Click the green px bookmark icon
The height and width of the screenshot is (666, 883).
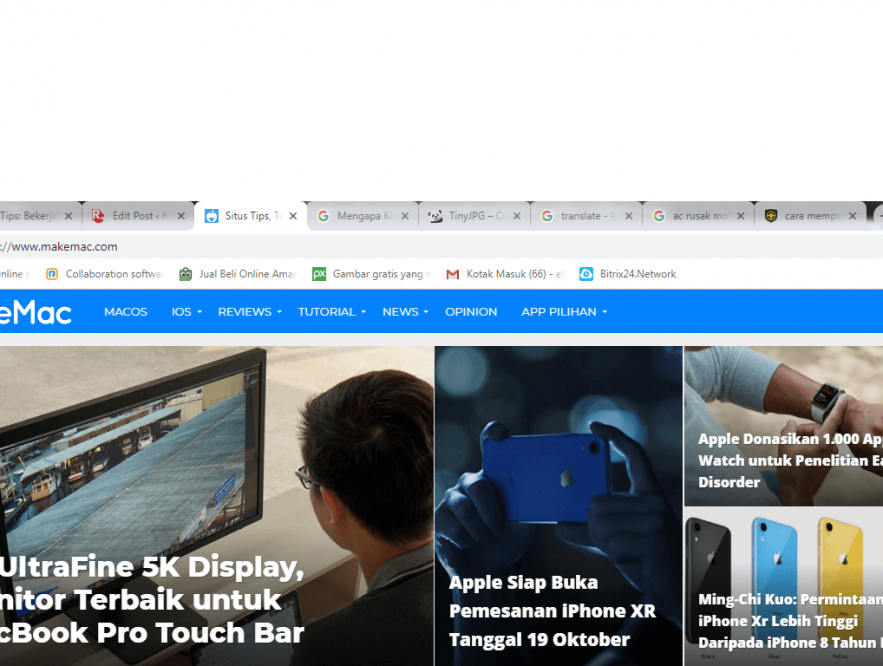point(319,274)
